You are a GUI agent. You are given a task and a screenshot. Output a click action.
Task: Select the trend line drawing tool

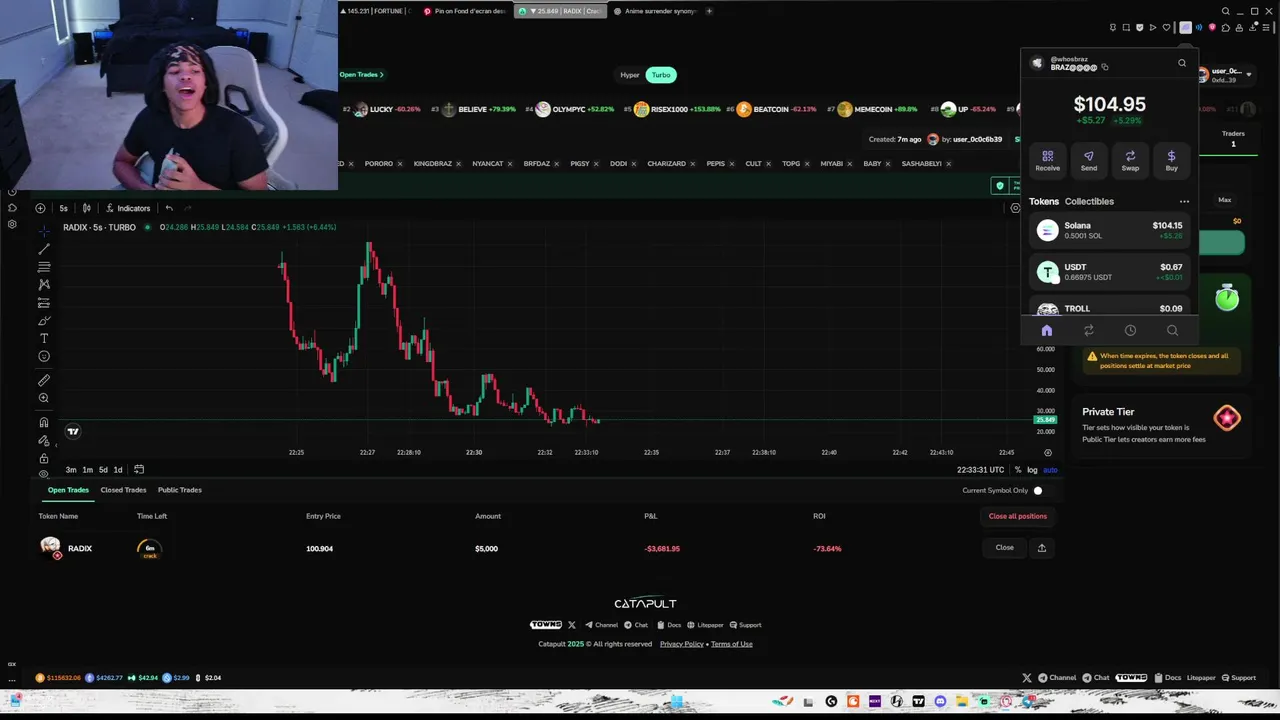point(44,249)
